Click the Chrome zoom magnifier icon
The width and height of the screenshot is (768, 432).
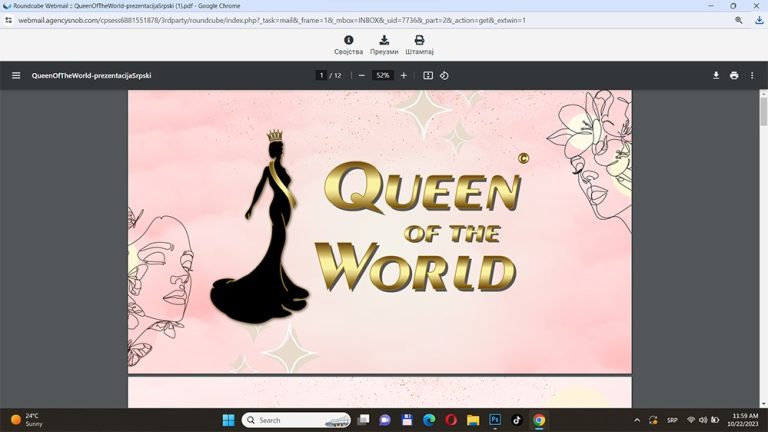(x=739, y=20)
